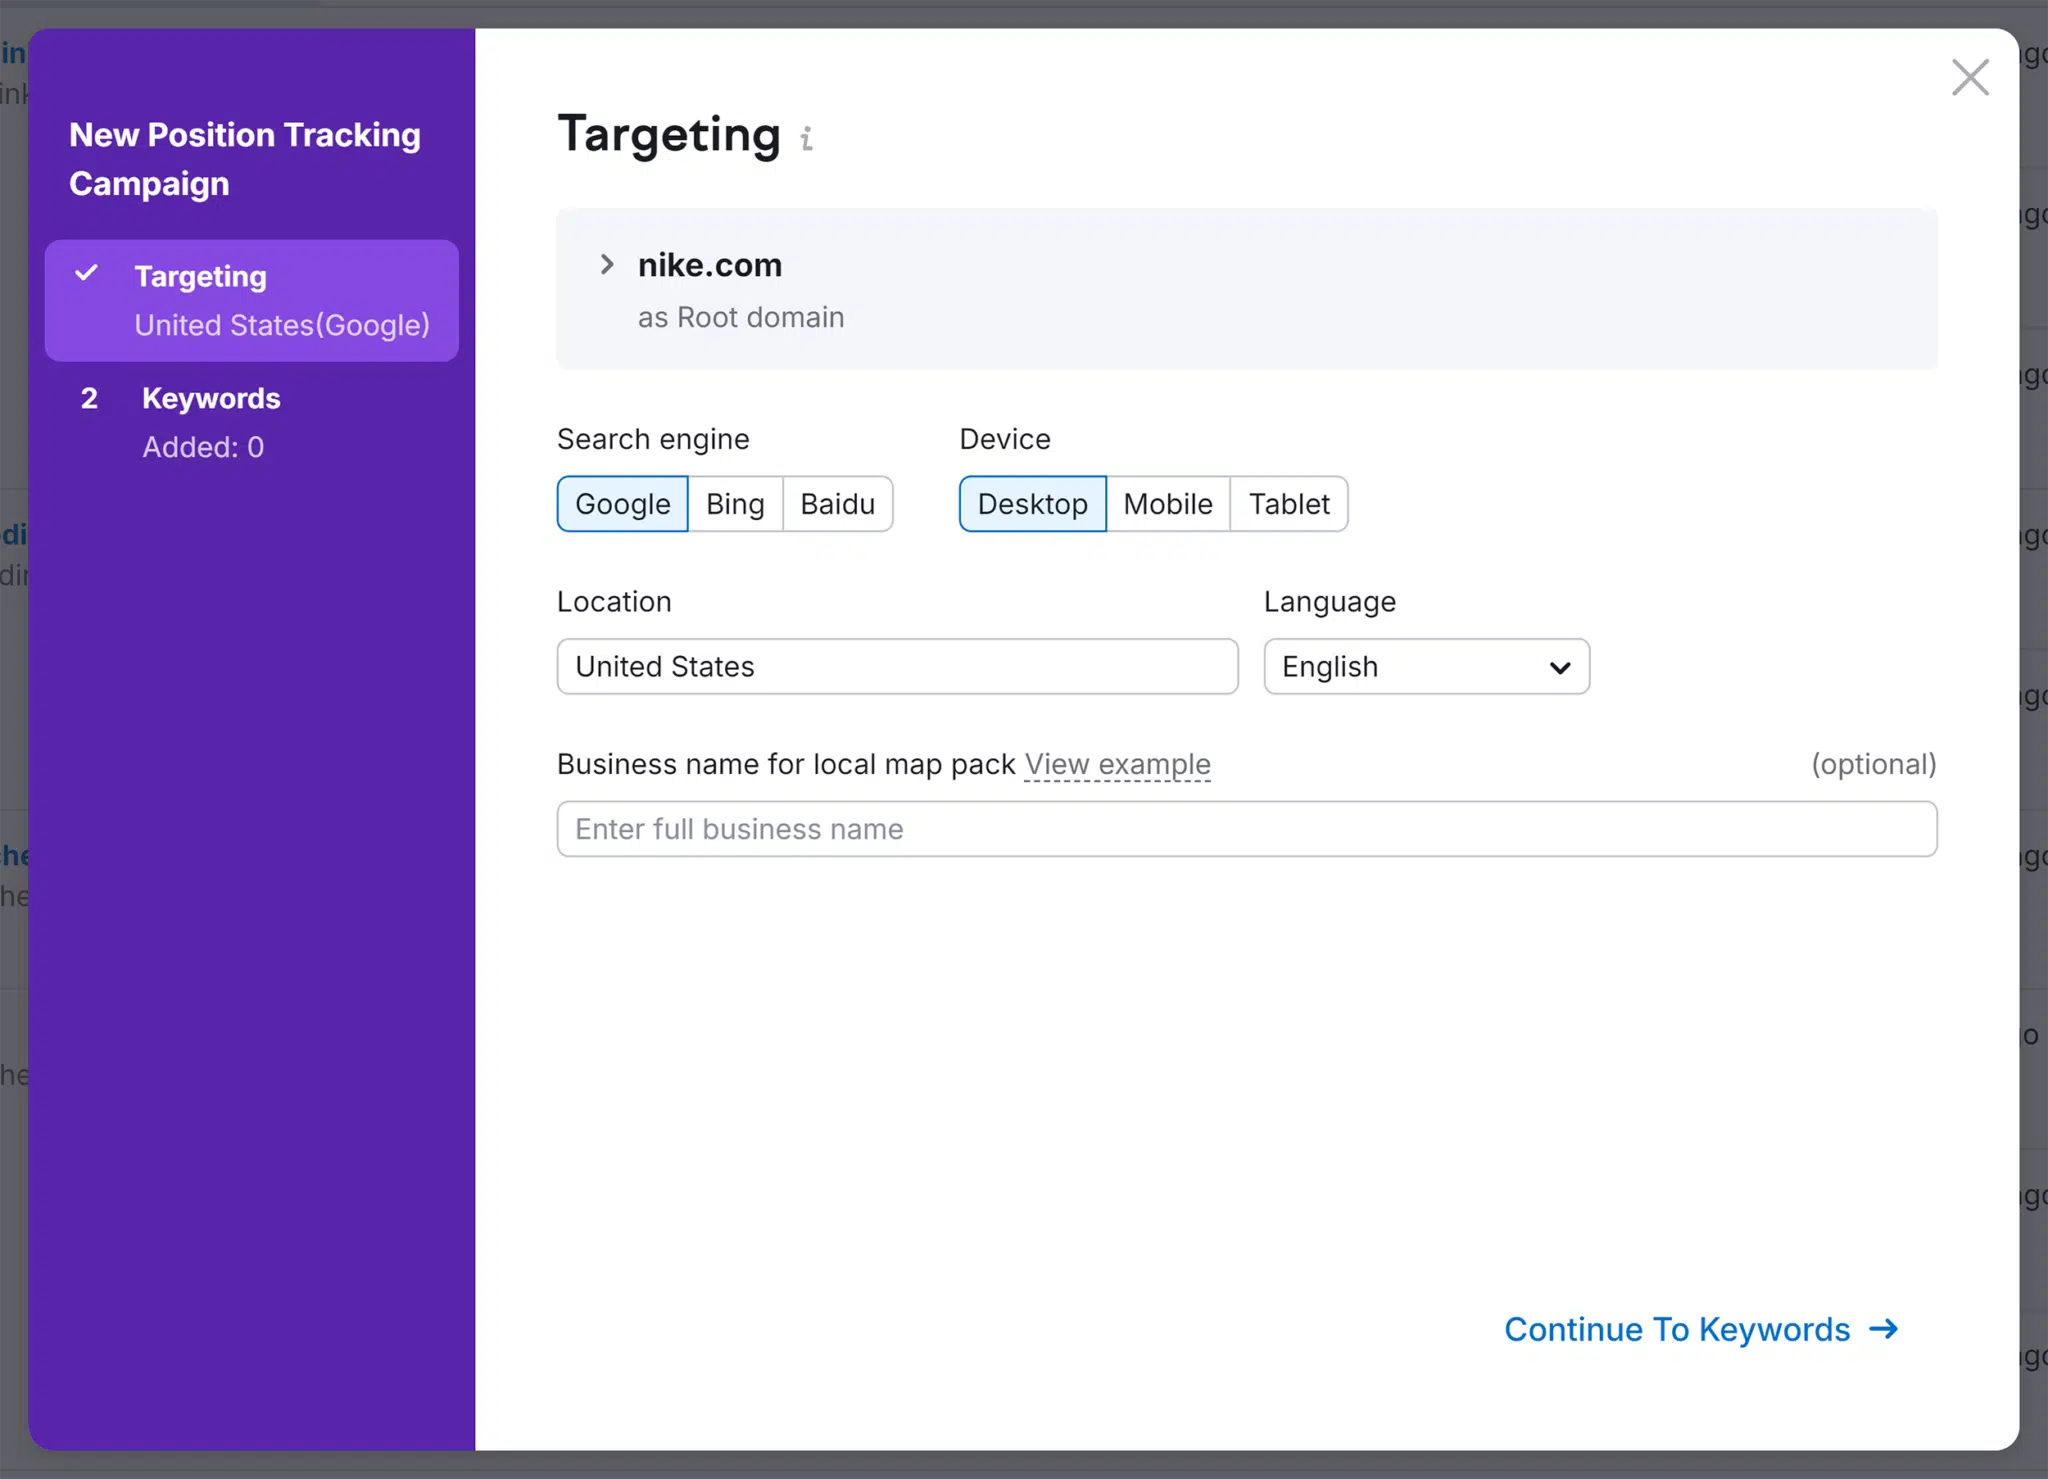Click the arrow icon after Continue To Keywords
This screenshot has height=1479, width=2048.
1884,1329
